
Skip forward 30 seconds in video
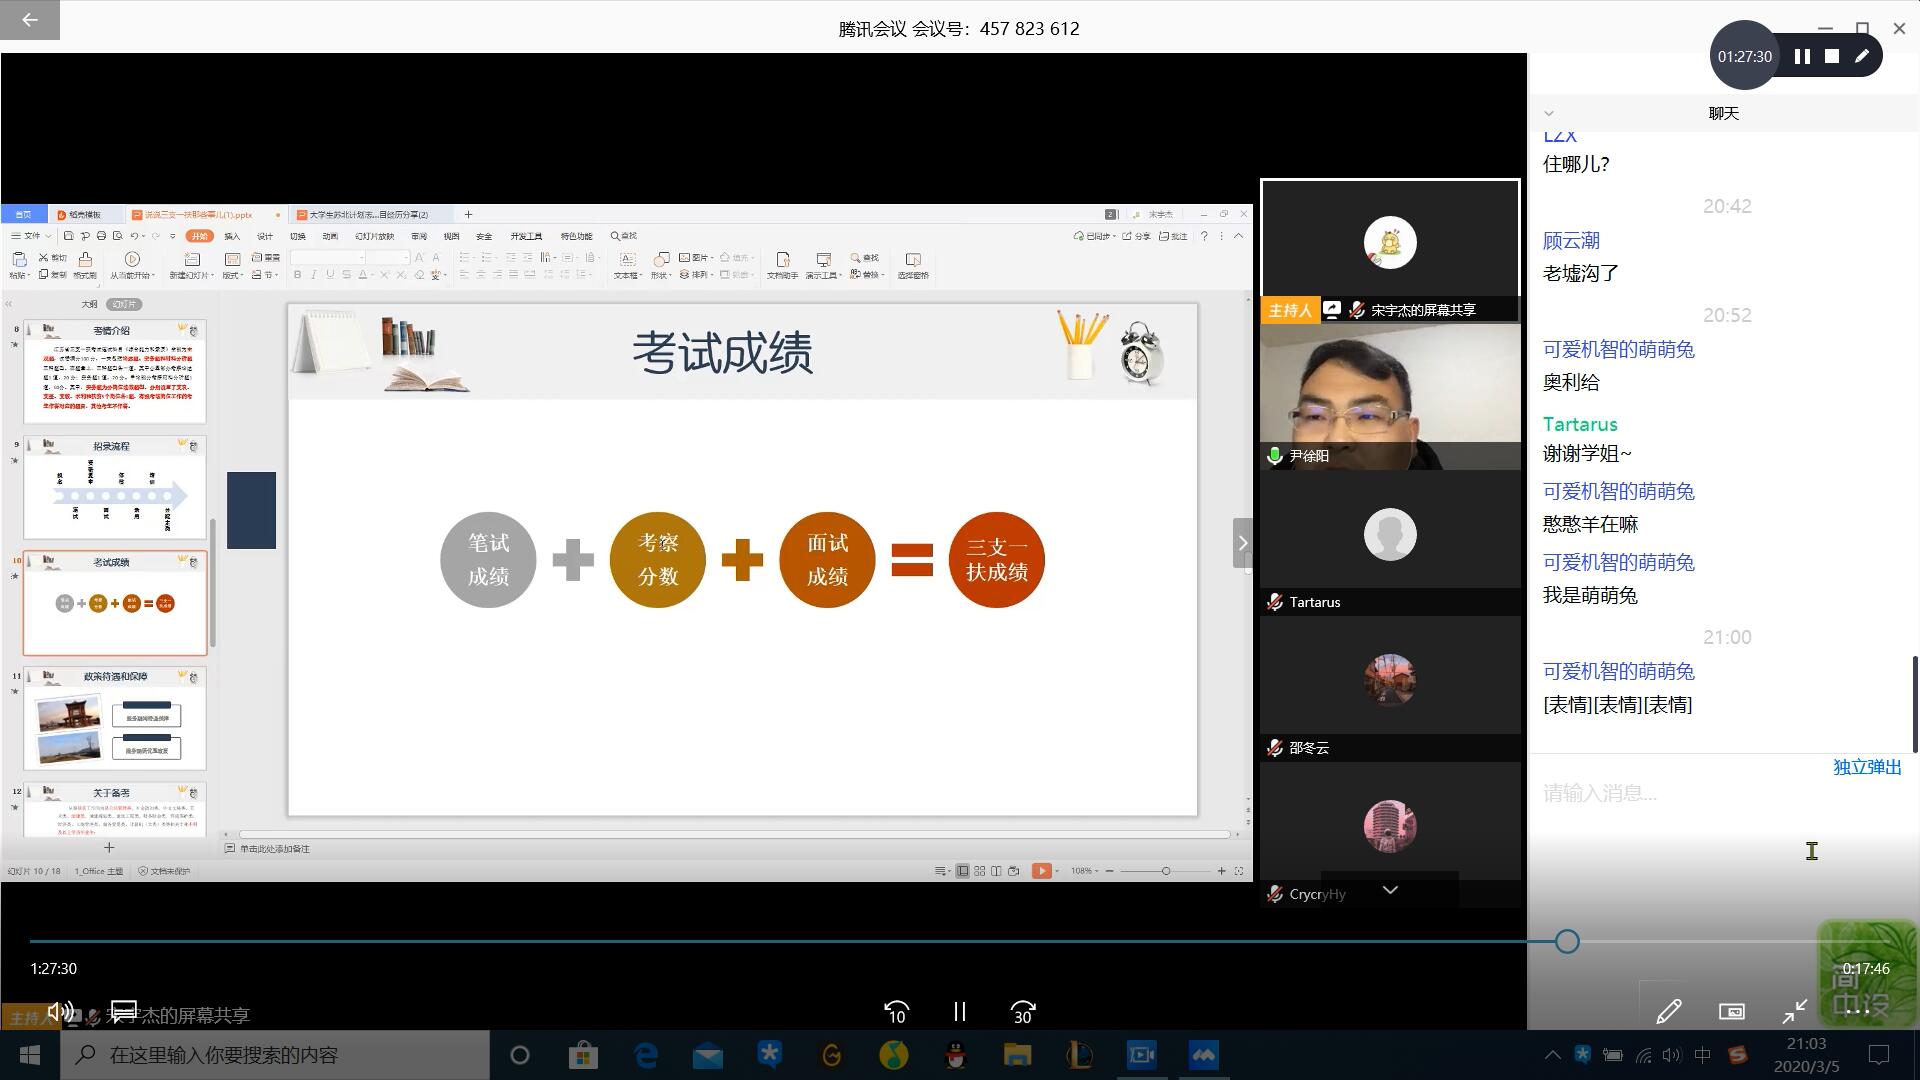1022,1012
